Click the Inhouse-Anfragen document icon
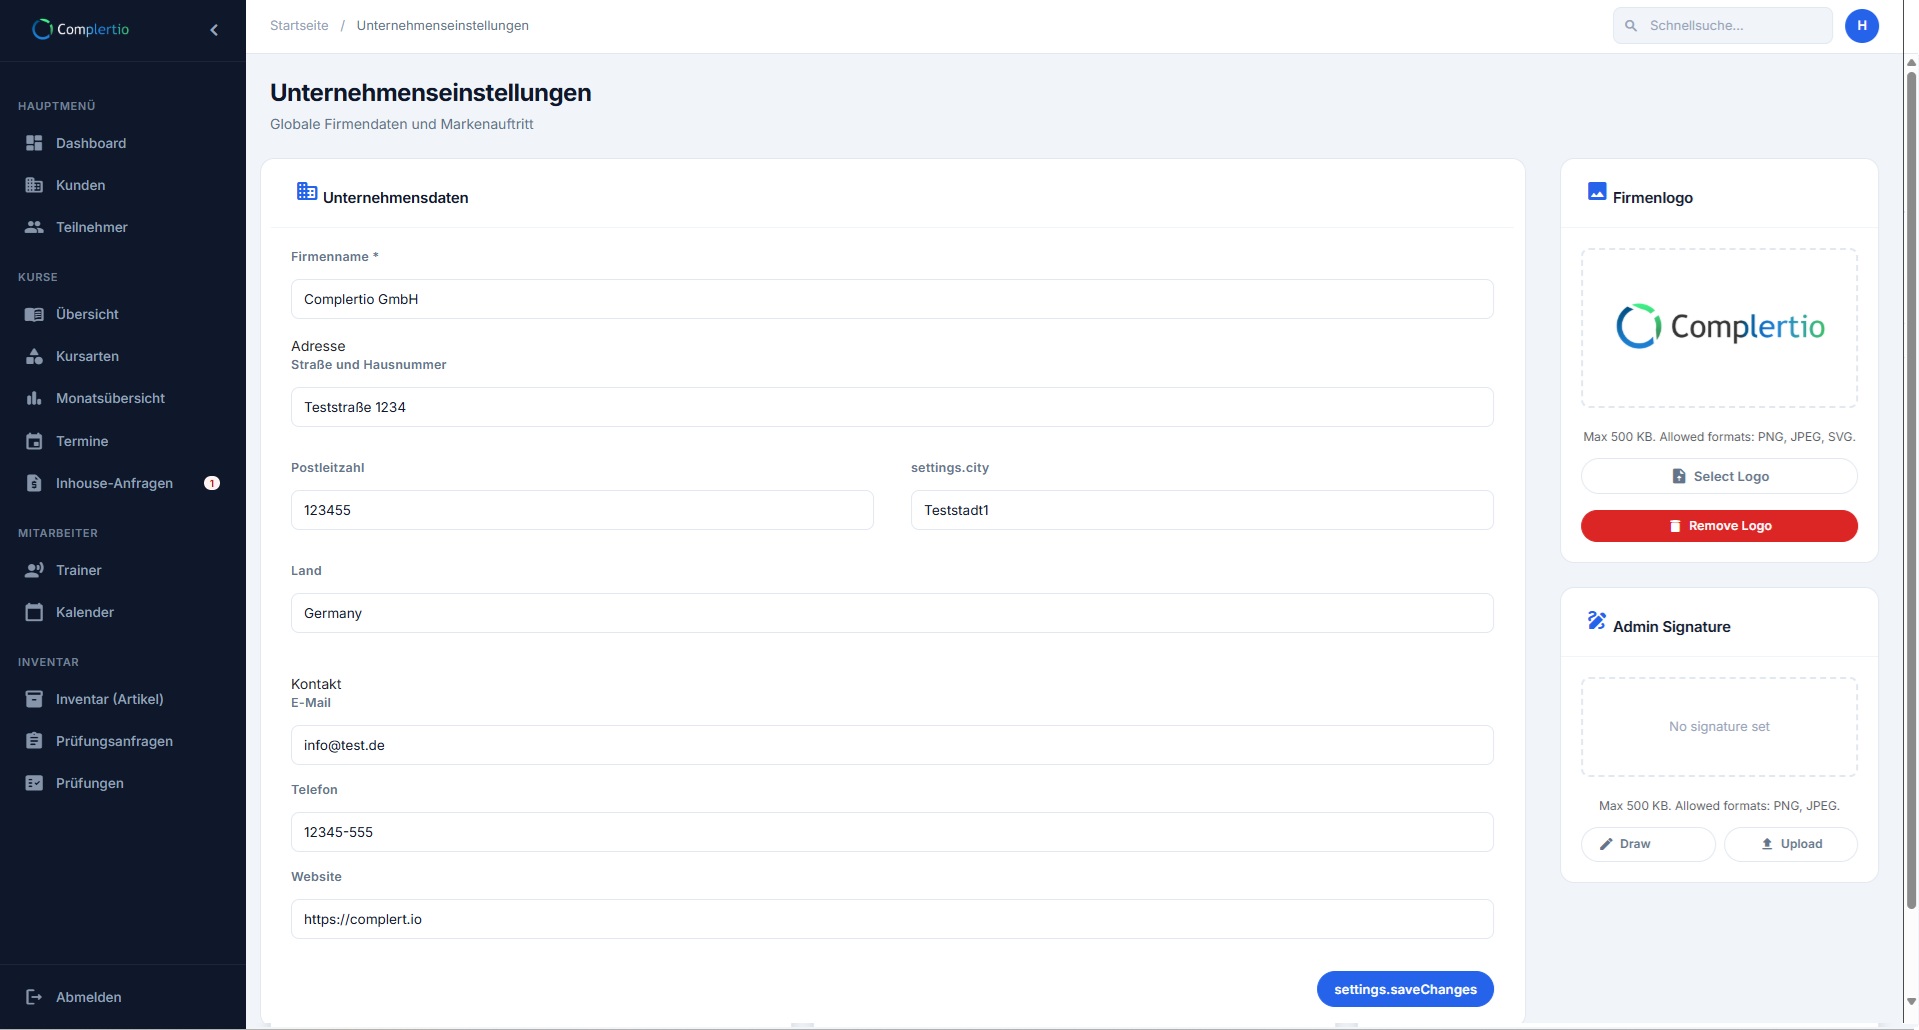Image resolution: width=1919 pixels, height=1030 pixels. point(34,483)
